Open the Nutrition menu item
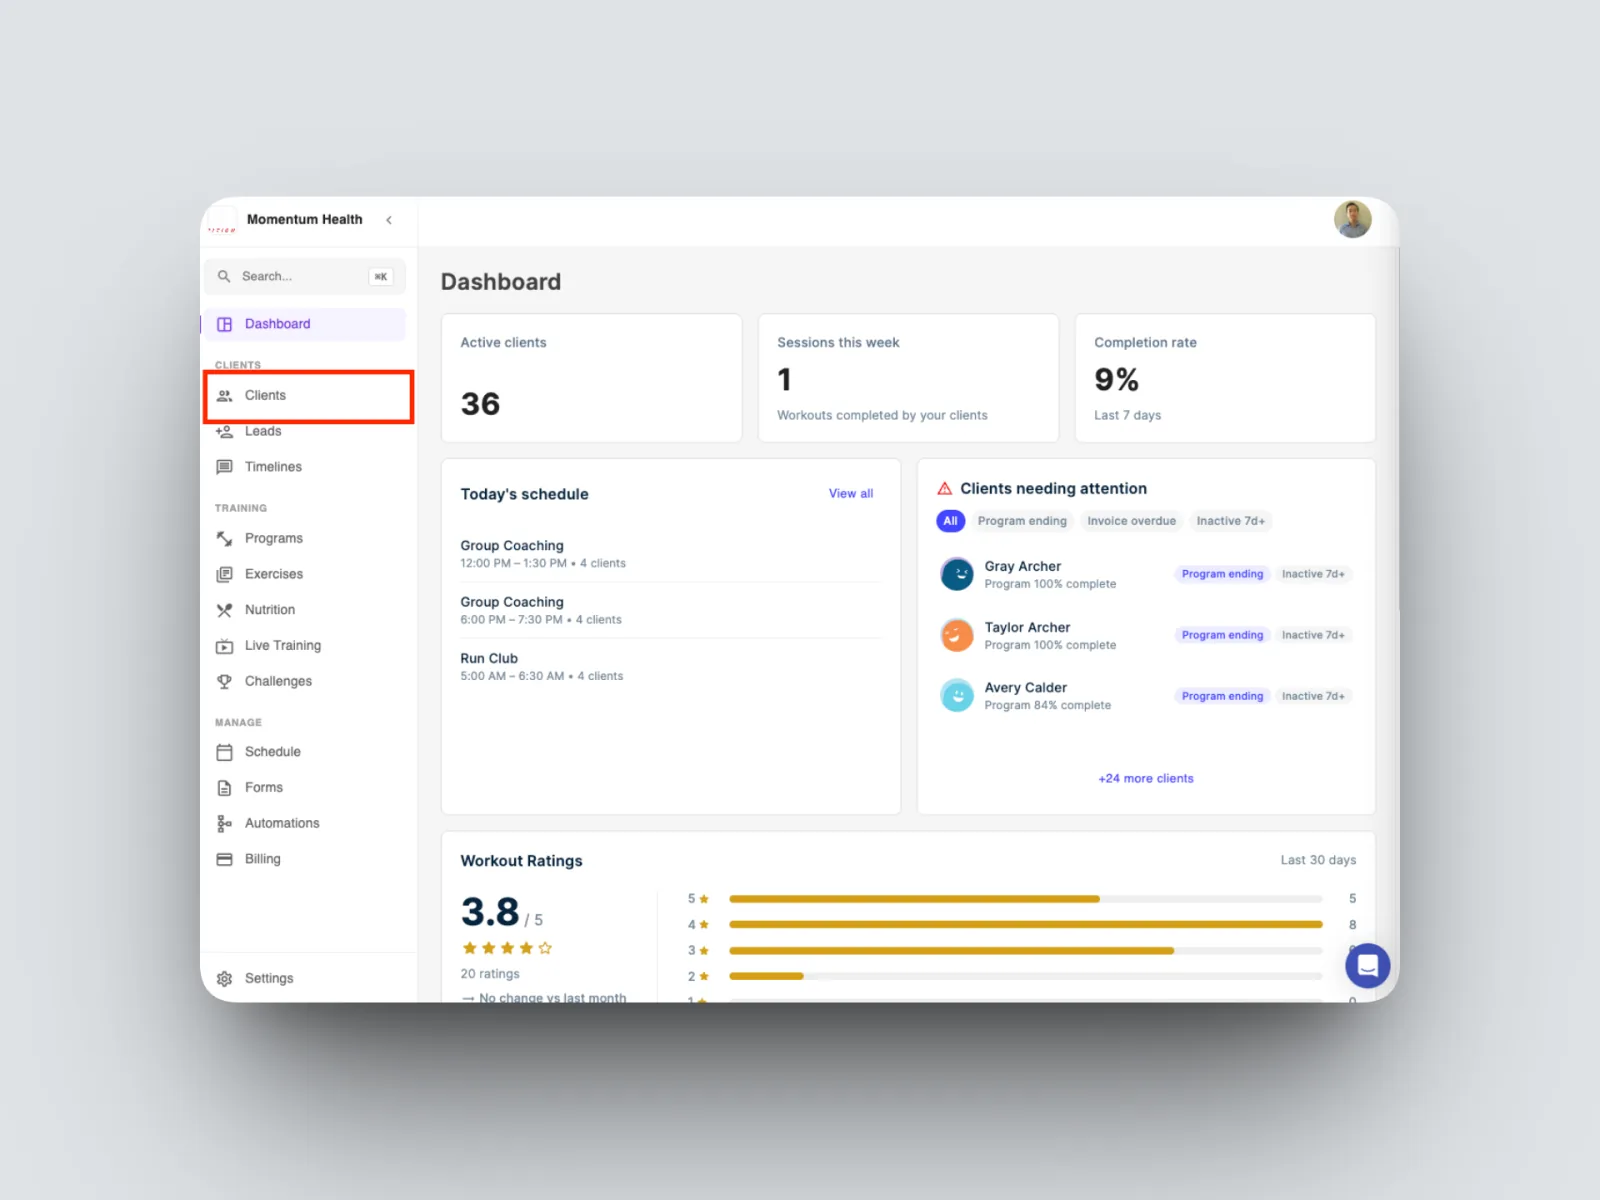The image size is (1600, 1200). pyautogui.click(x=305, y=610)
